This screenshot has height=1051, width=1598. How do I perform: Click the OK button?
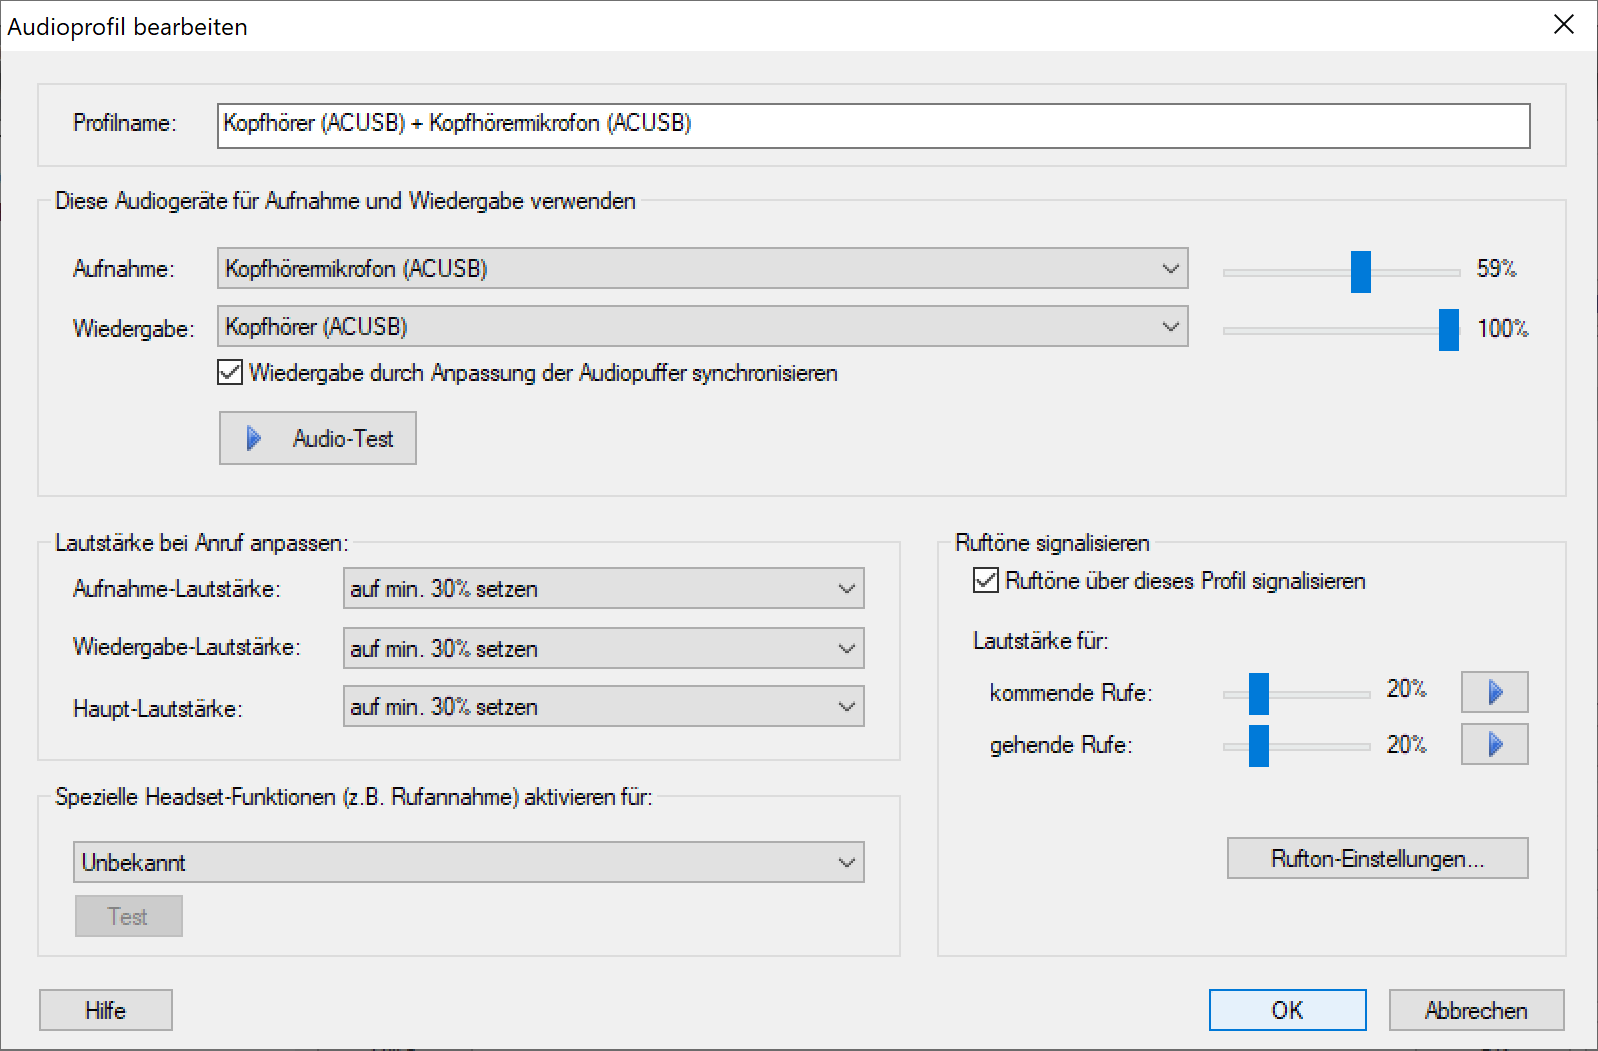click(x=1287, y=1010)
